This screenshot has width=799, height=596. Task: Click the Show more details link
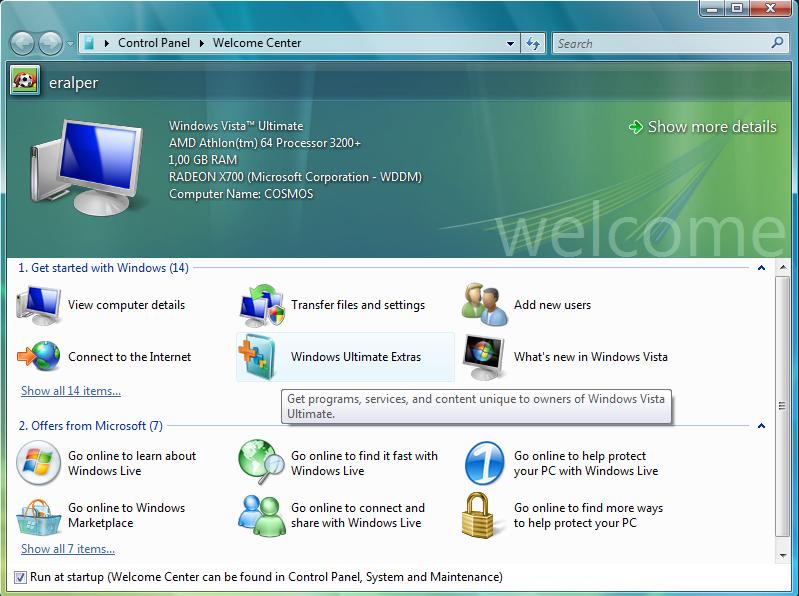click(x=712, y=127)
